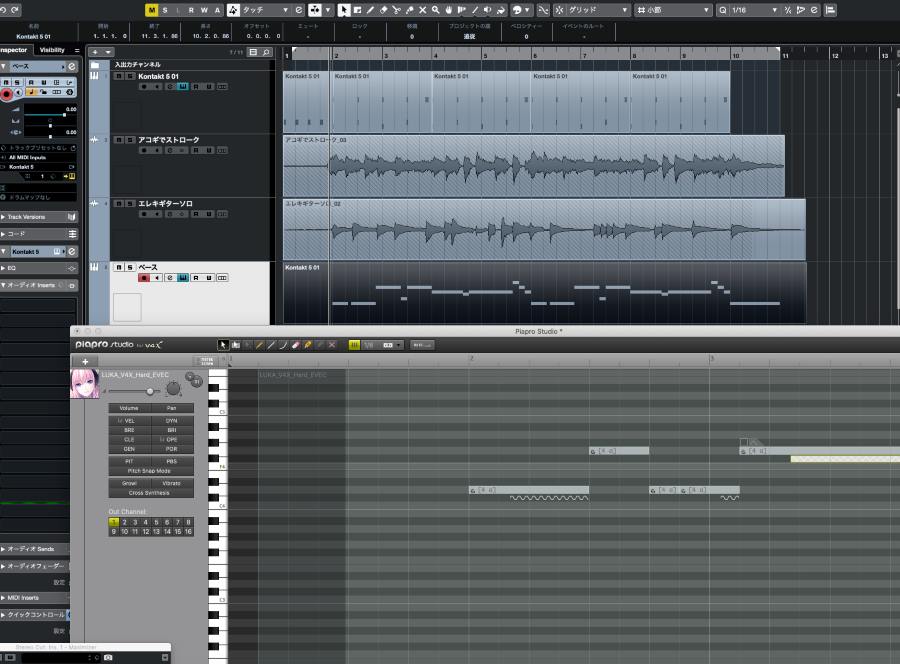Disable record arm on ベース track

144,278
